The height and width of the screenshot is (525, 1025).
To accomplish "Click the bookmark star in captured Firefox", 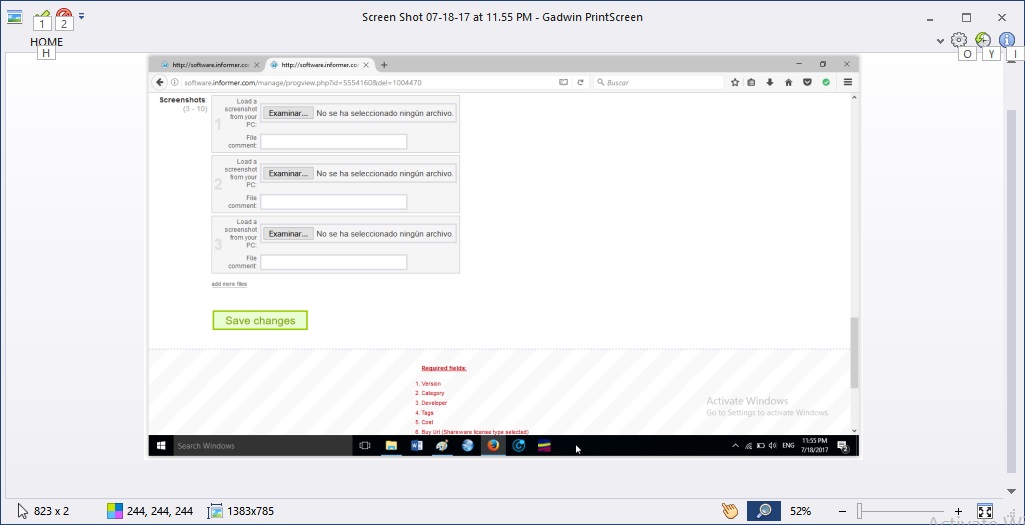I will (735, 82).
